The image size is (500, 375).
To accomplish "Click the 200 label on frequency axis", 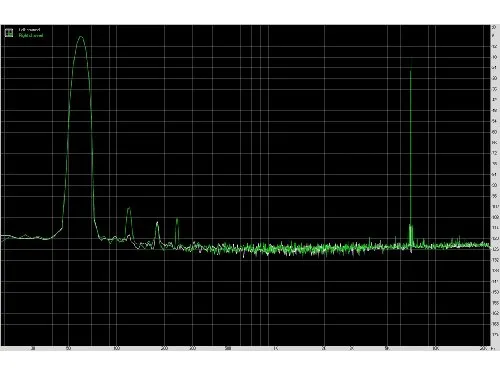I will (164, 349).
